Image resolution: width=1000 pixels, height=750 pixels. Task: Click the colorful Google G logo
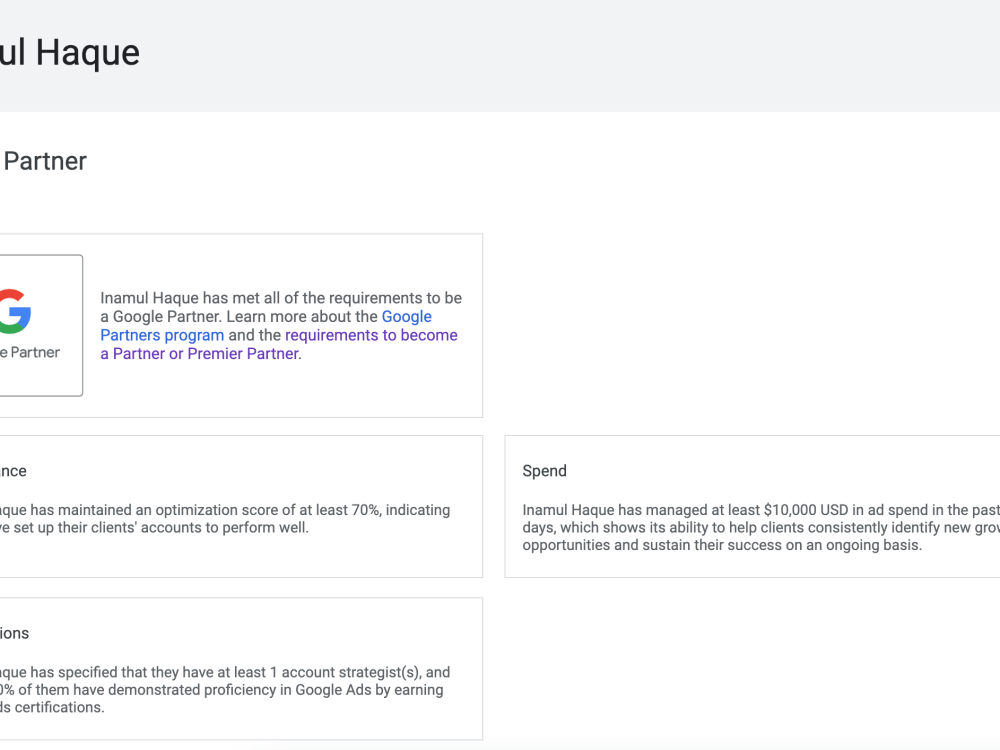(15, 311)
